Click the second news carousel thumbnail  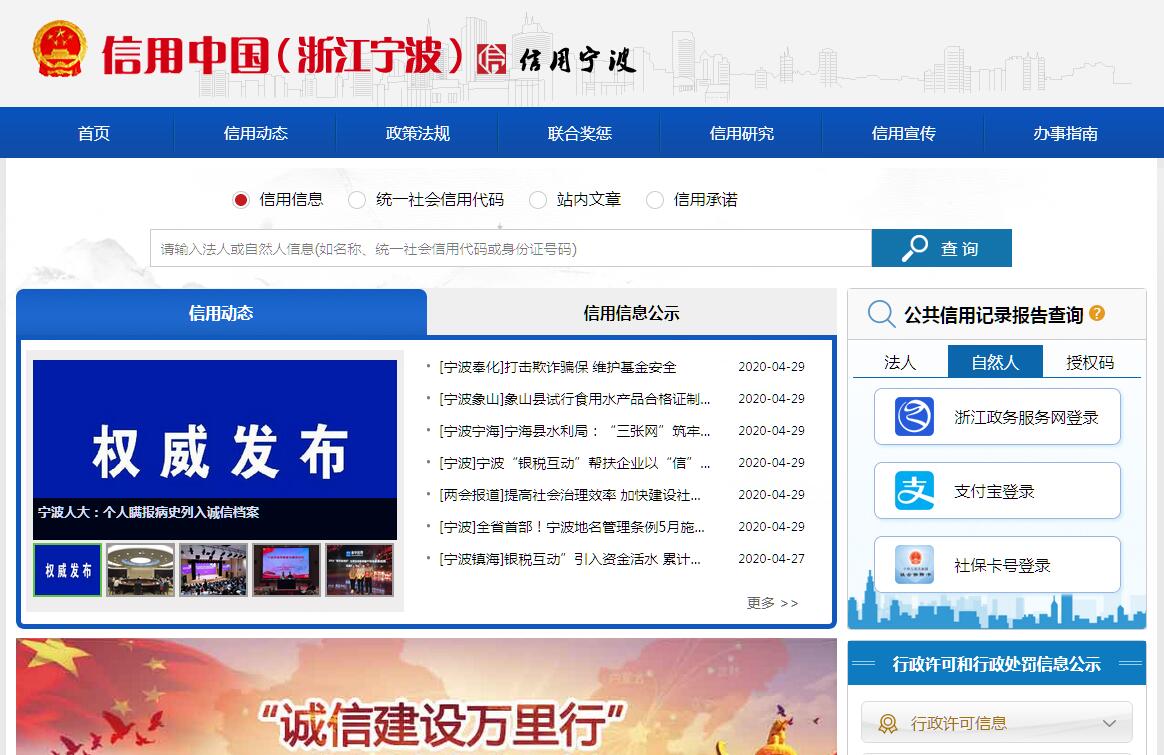click(141, 570)
